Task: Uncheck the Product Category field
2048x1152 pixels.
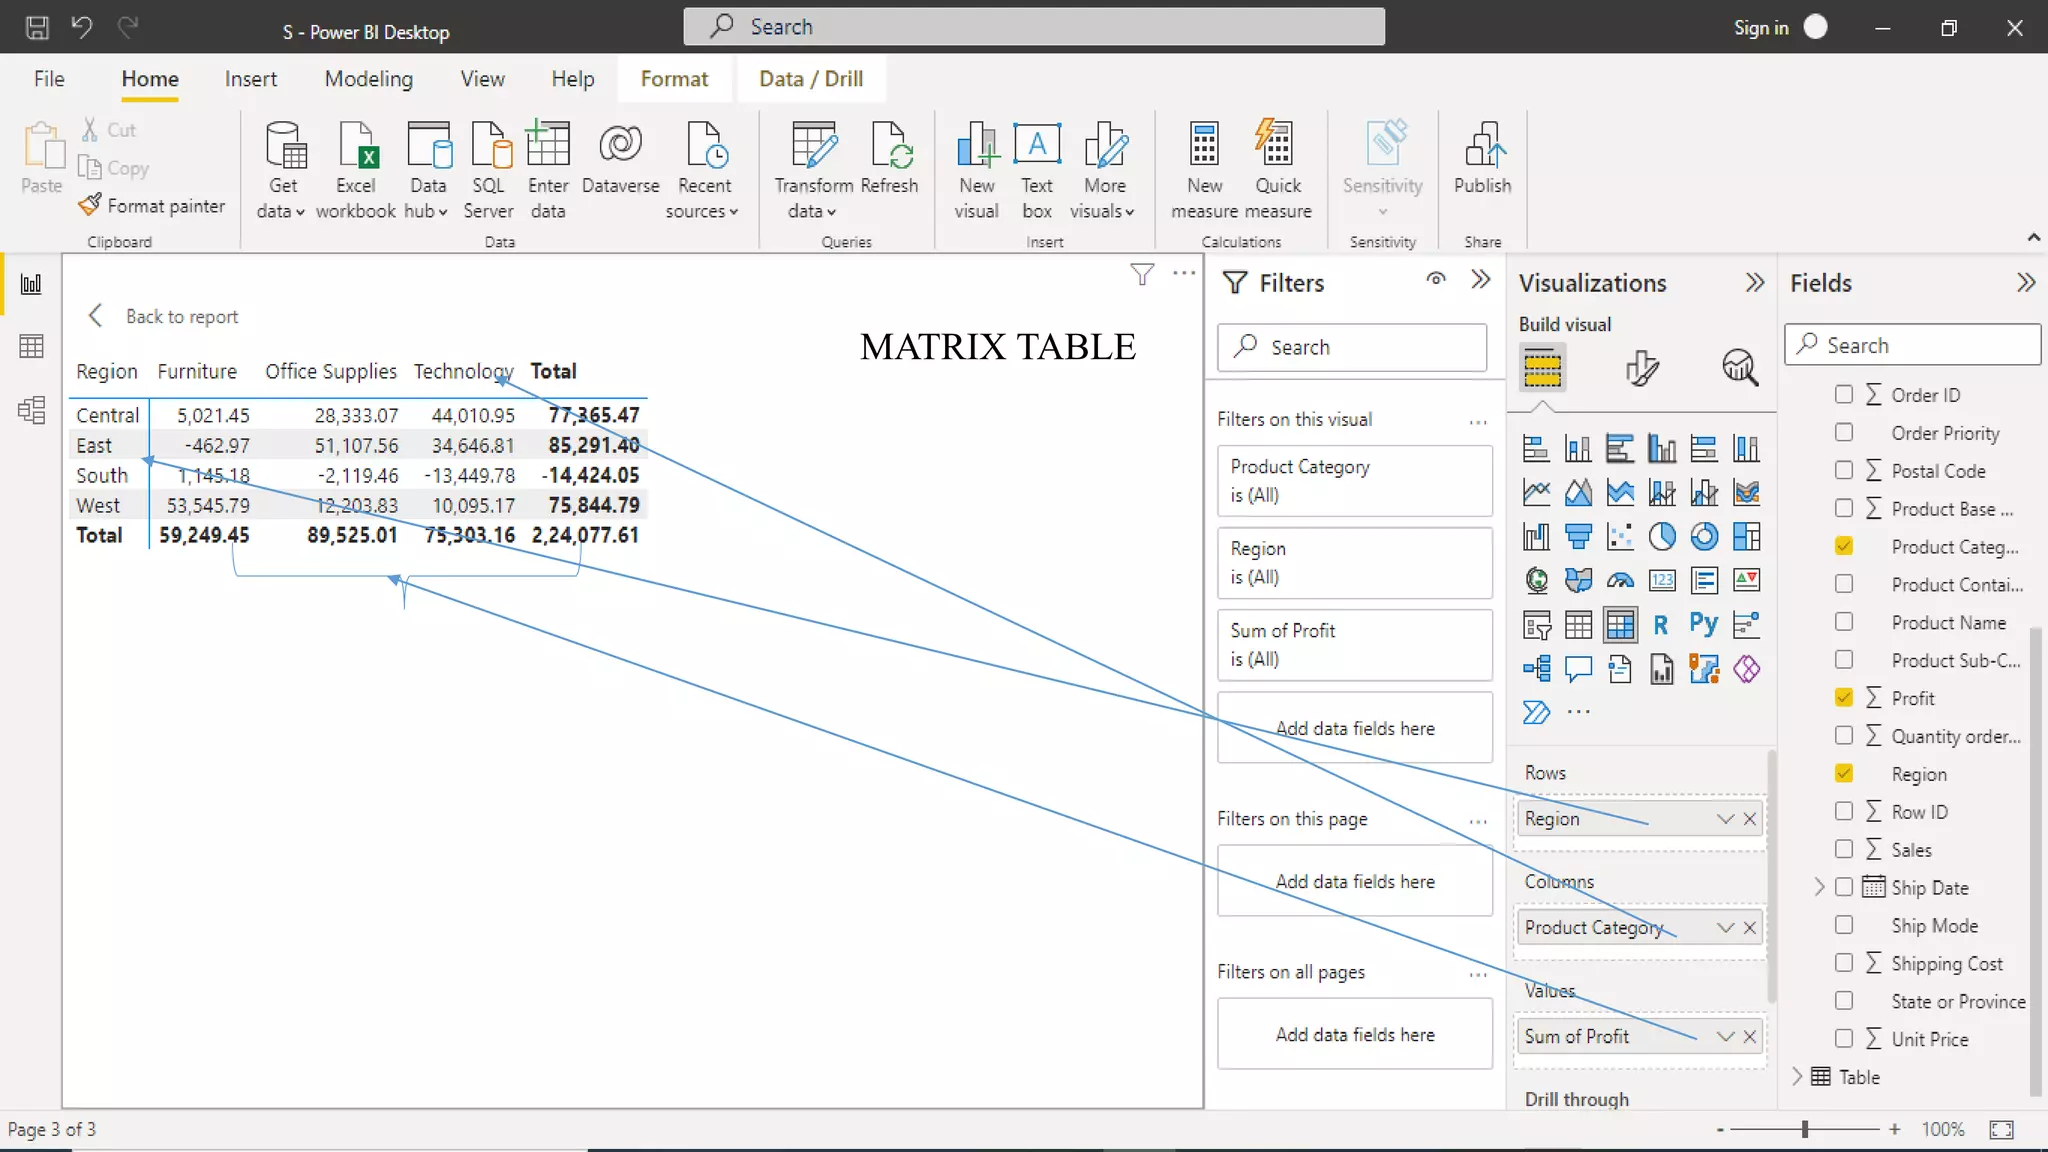Action: [1844, 546]
